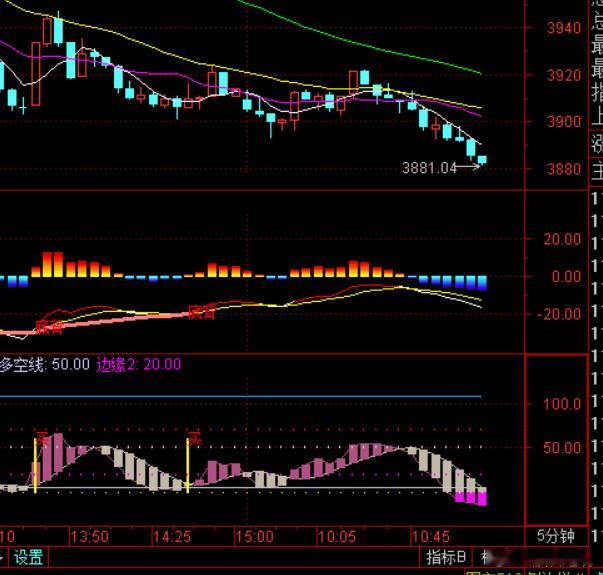
Task: Click the 10:45 time axis label
Action: click(x=431, y=536)
